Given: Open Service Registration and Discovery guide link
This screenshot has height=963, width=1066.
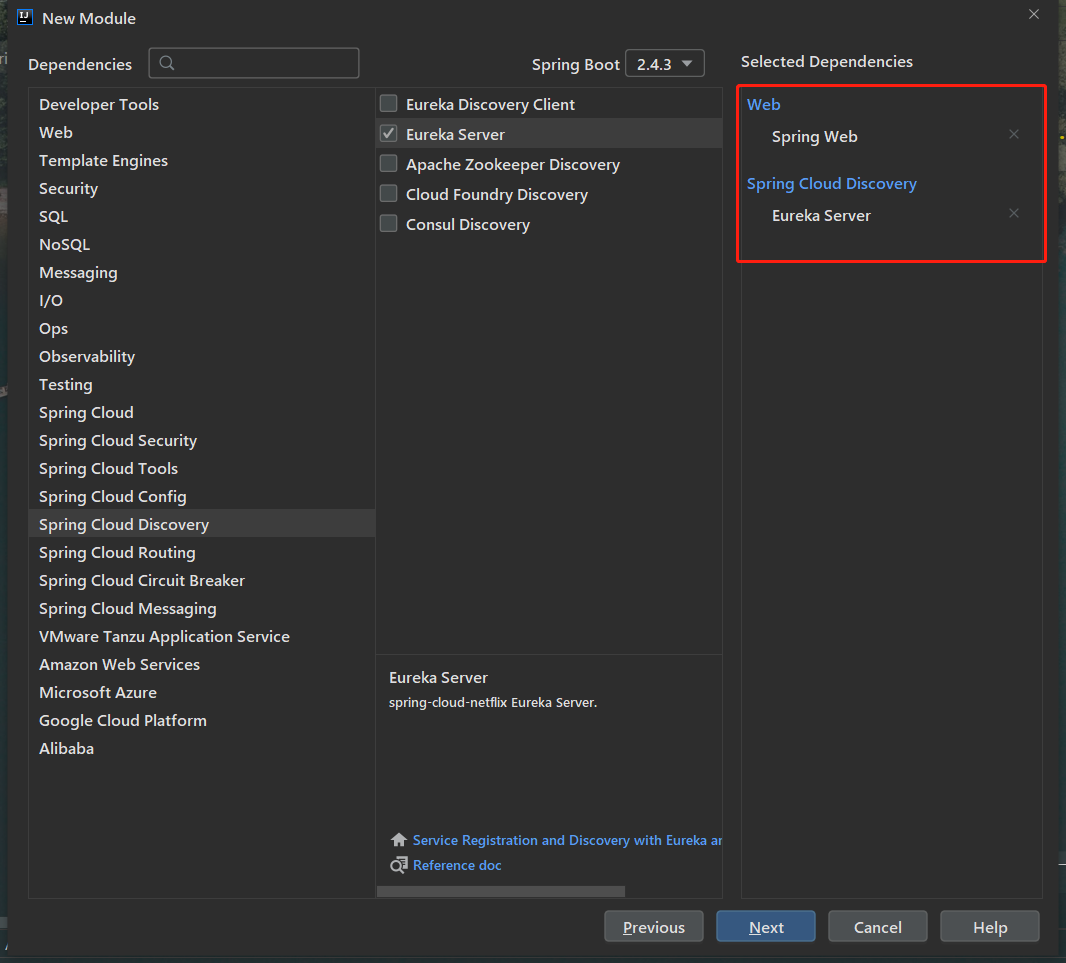Looking at the screenshot, I should point(566,840).
